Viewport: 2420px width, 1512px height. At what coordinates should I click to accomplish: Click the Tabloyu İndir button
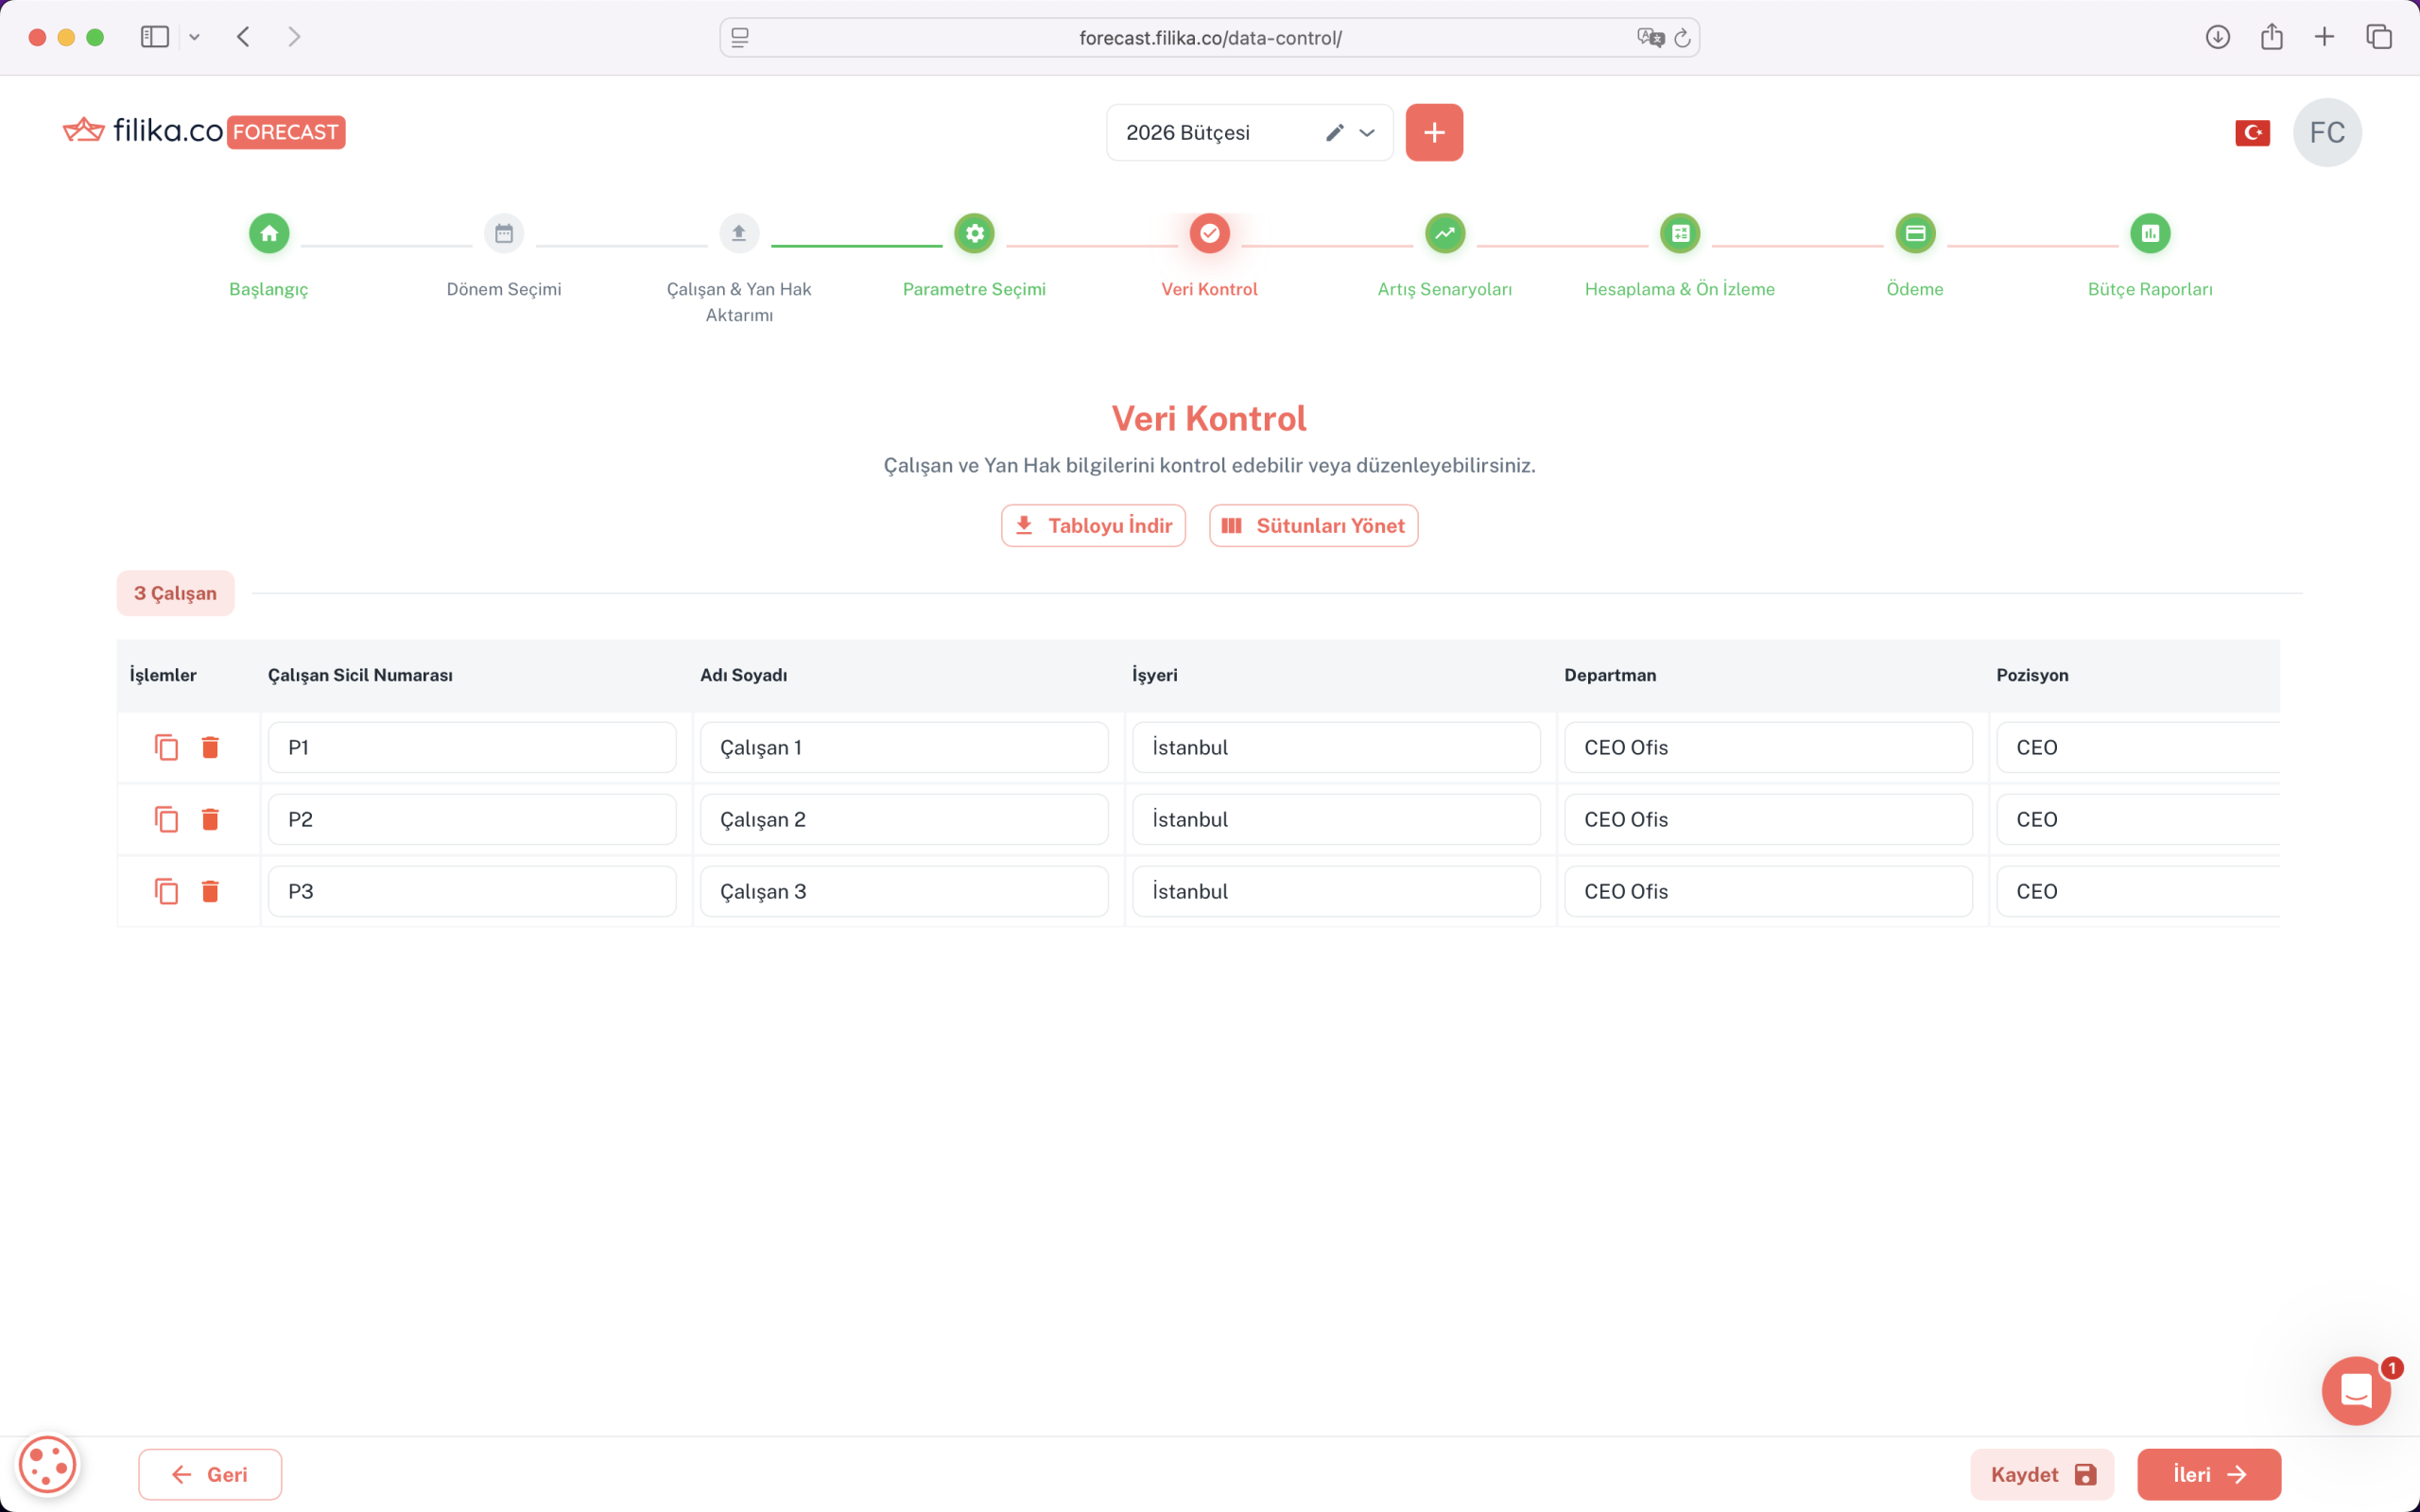tap(1093, 526)
